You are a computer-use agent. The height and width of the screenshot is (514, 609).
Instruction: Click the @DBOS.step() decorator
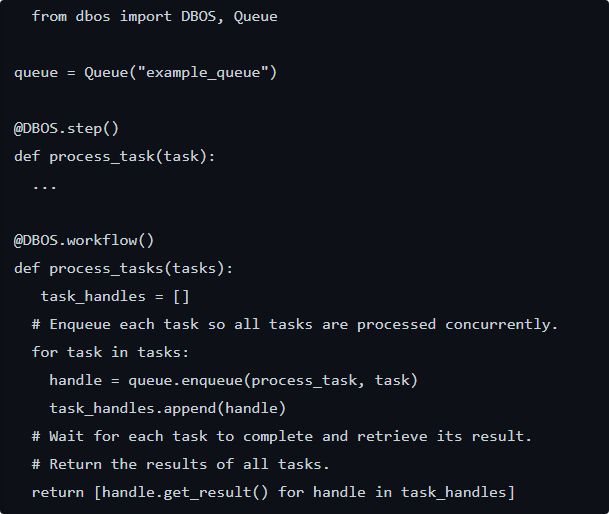tap(67, 128)
